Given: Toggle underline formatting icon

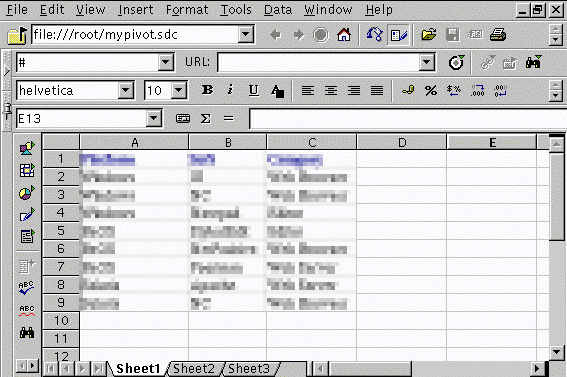Looking at the screenshot, I should point(253,90).
